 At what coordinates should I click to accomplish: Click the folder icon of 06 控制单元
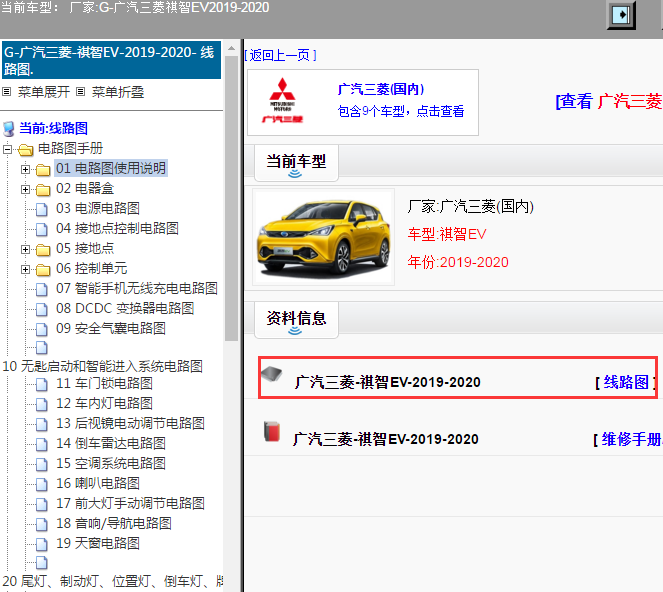(43, 269)
